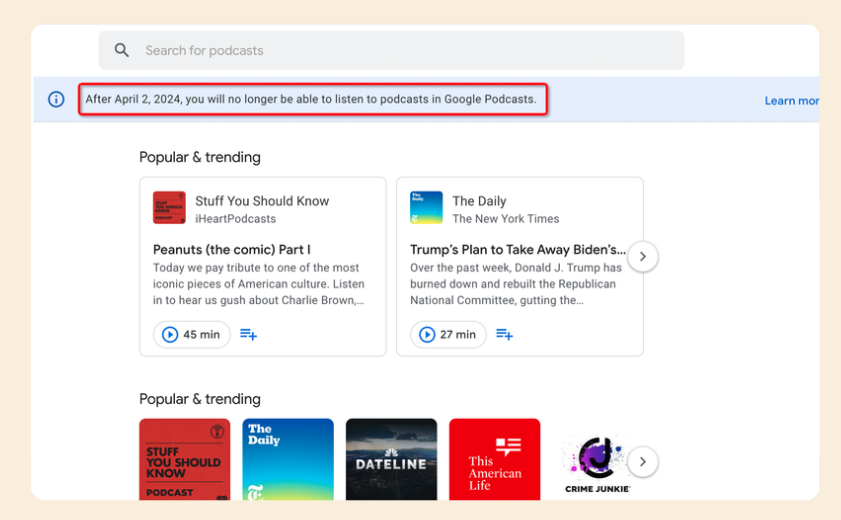
Task: Play the 45 min episode
Action: point(191,335)
